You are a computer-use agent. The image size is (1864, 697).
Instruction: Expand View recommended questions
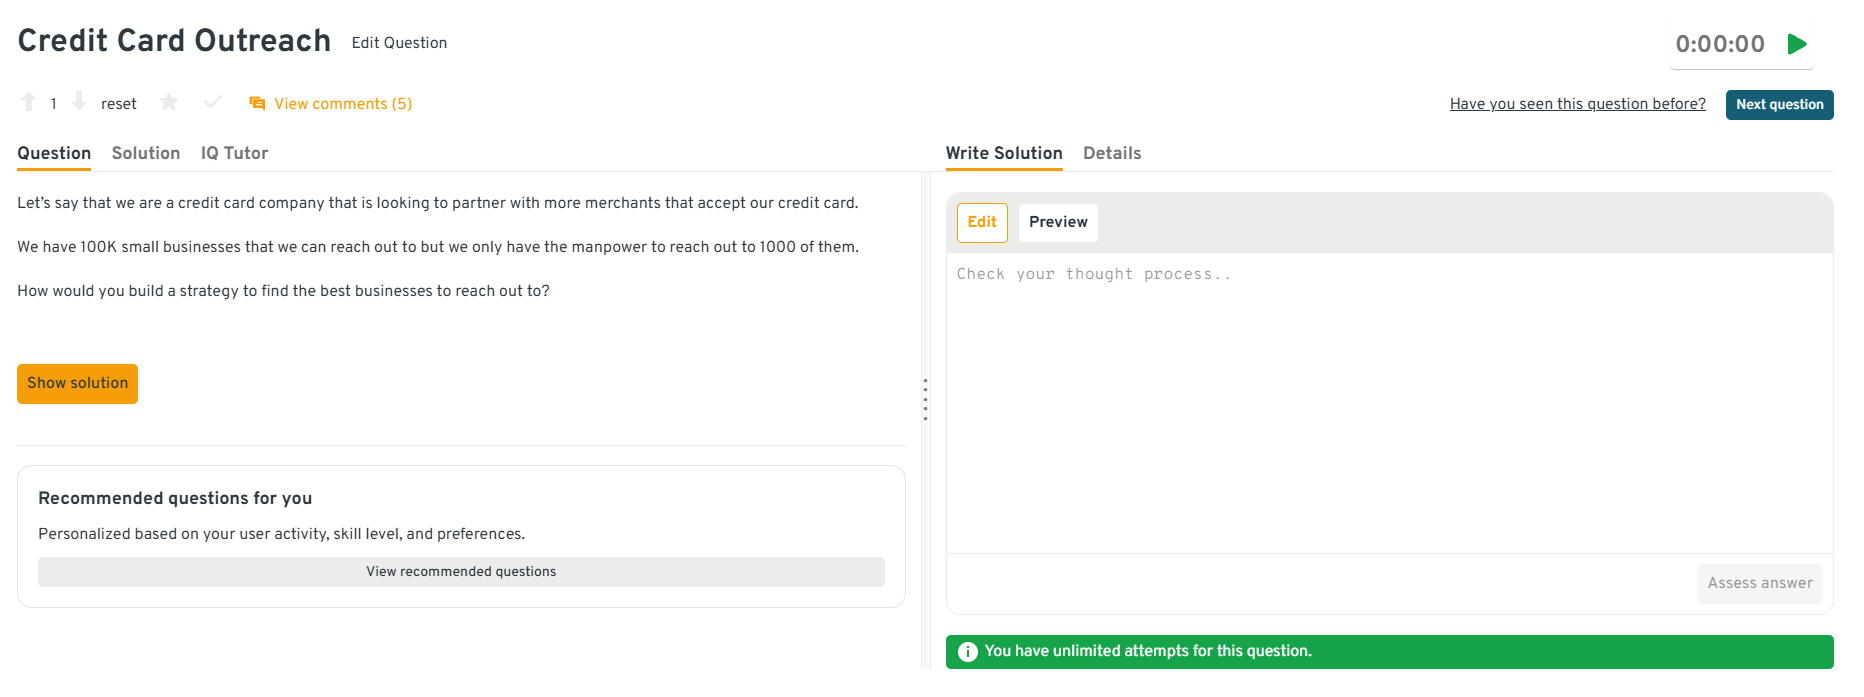461,572
